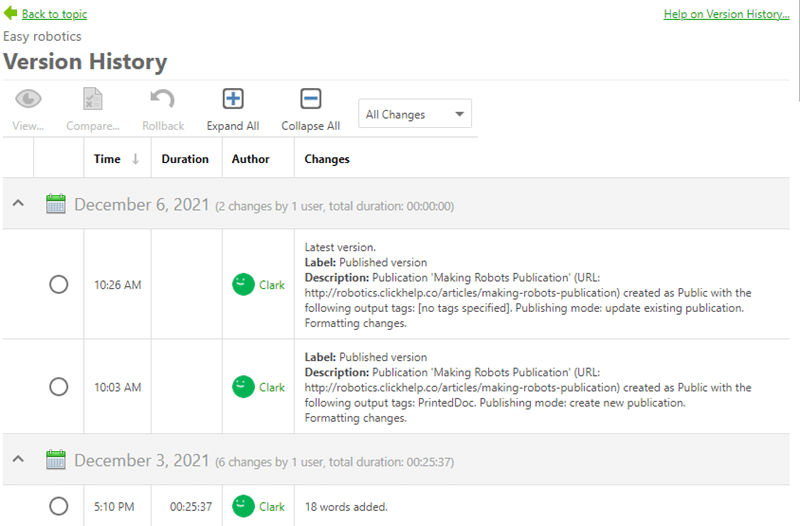The width and height of the screenshot is (800, 526).
Task: Select the 5:10 PM version radio button
Action: point(59,506)
